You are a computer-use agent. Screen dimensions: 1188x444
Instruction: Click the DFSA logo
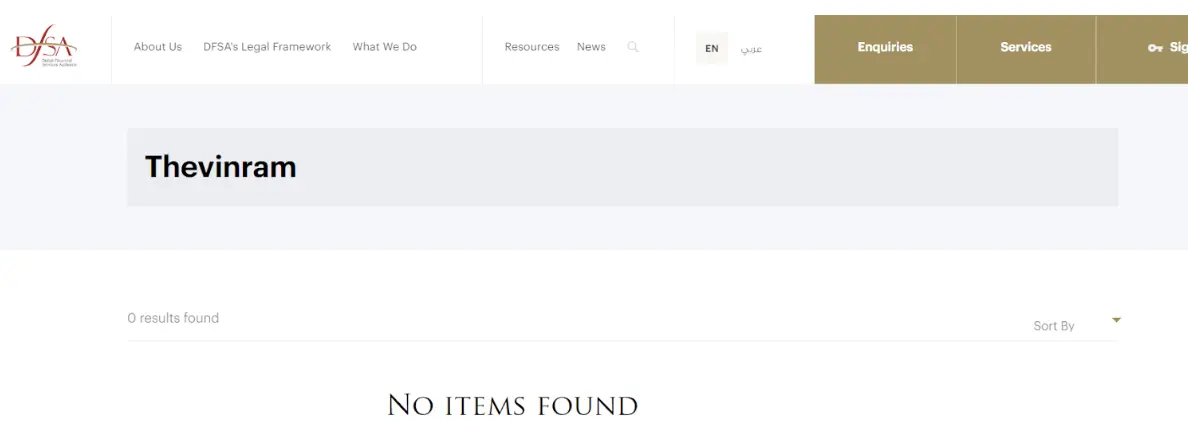click(44, 47)
